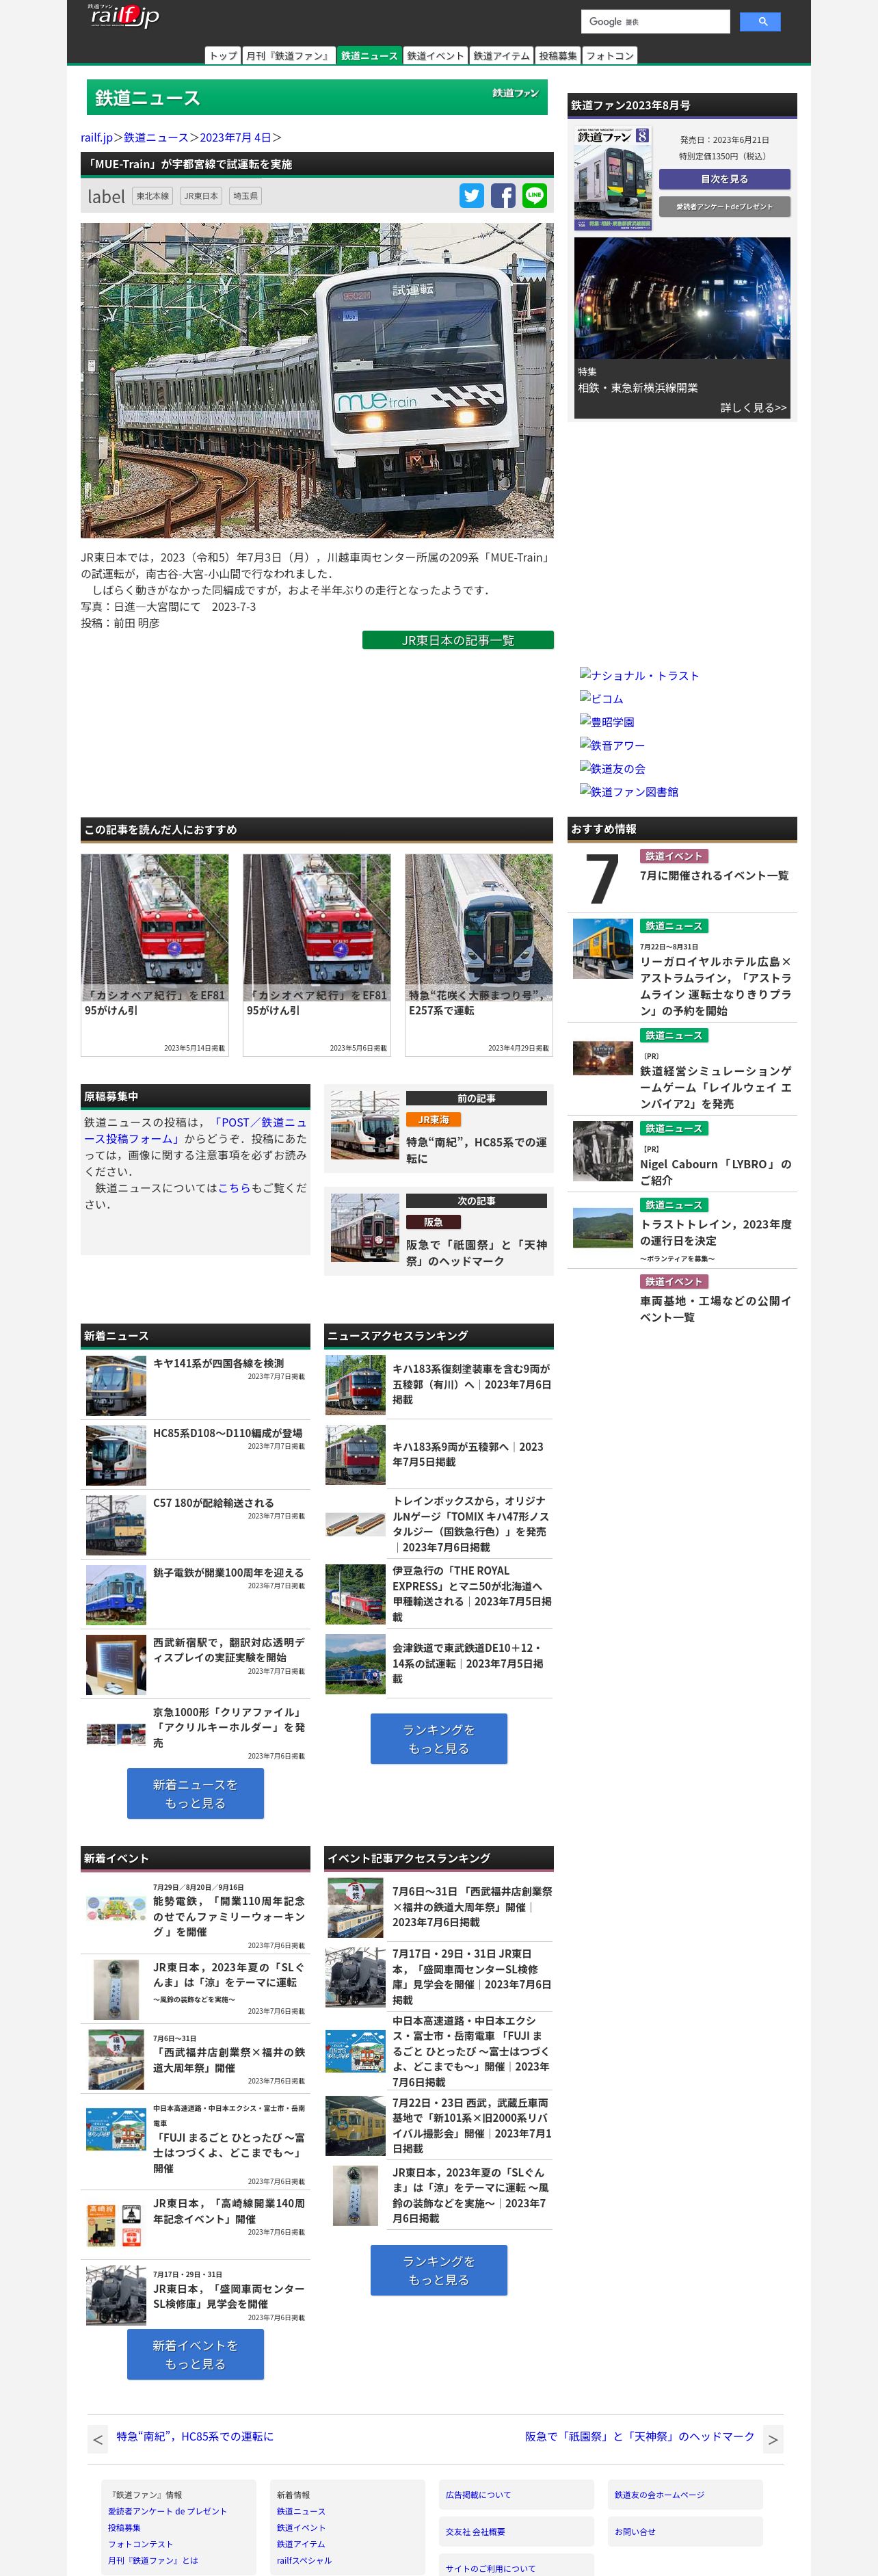The width and height of the screenshot is (878, 2576).
Task: Open the トラストトレイン 2023年度 article
Action: (x=716, y=1233)
